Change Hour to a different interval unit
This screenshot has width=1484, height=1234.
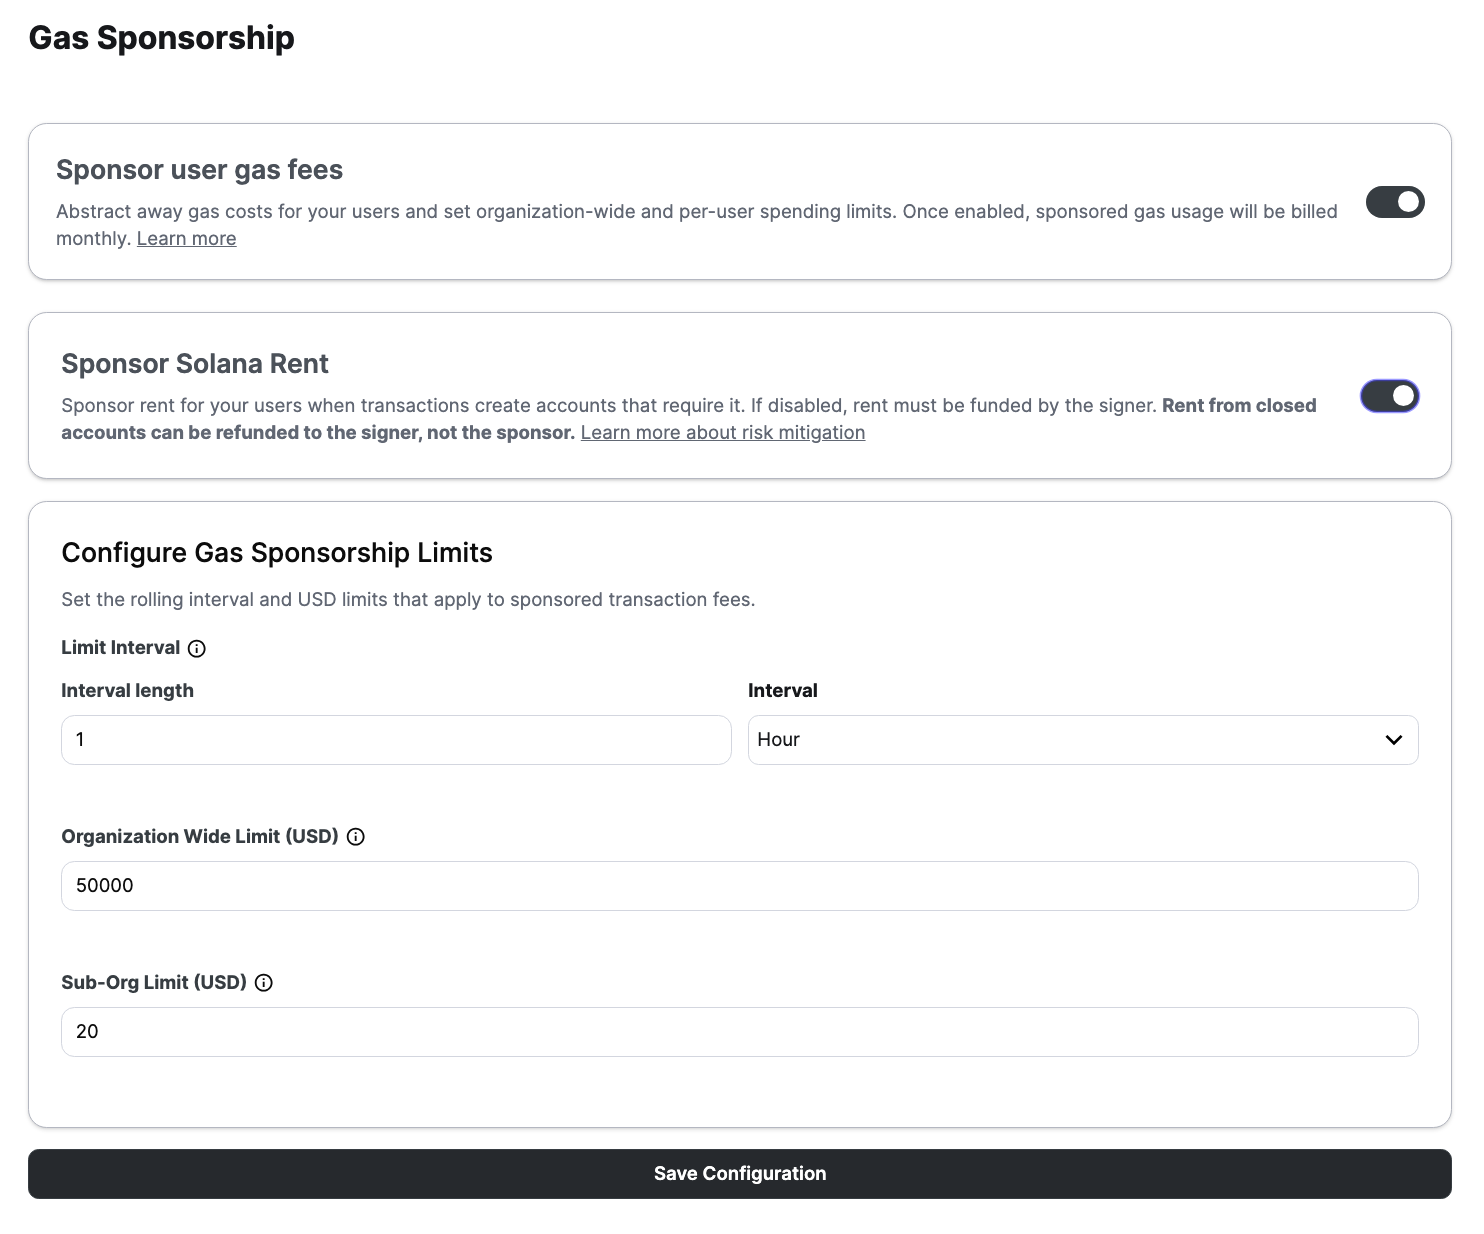[1083, 740]
